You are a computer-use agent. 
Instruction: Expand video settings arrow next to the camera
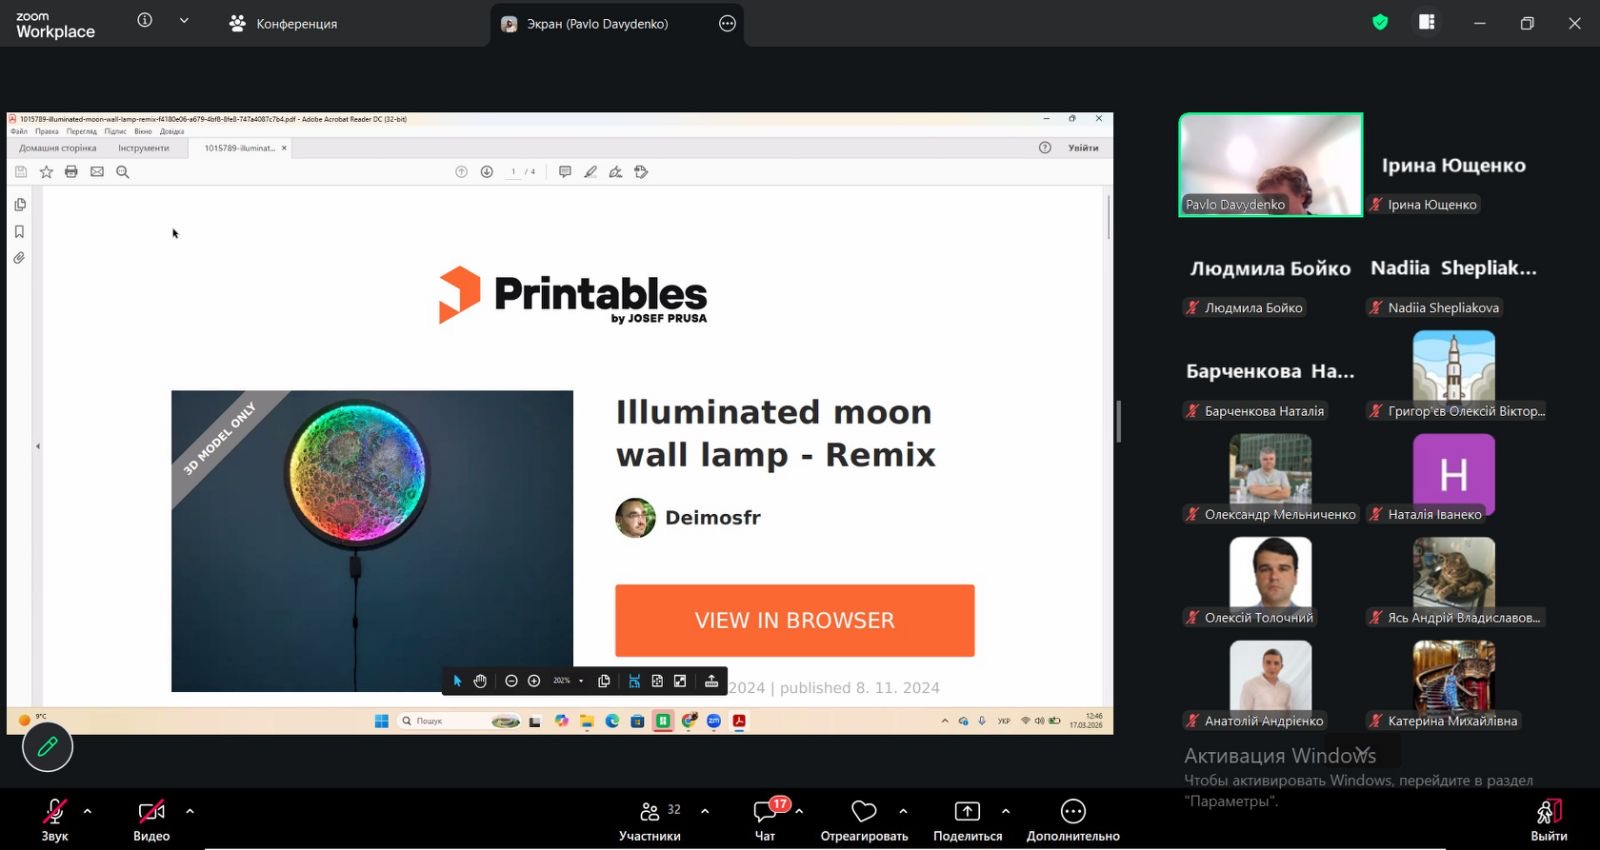coord(190,811)
